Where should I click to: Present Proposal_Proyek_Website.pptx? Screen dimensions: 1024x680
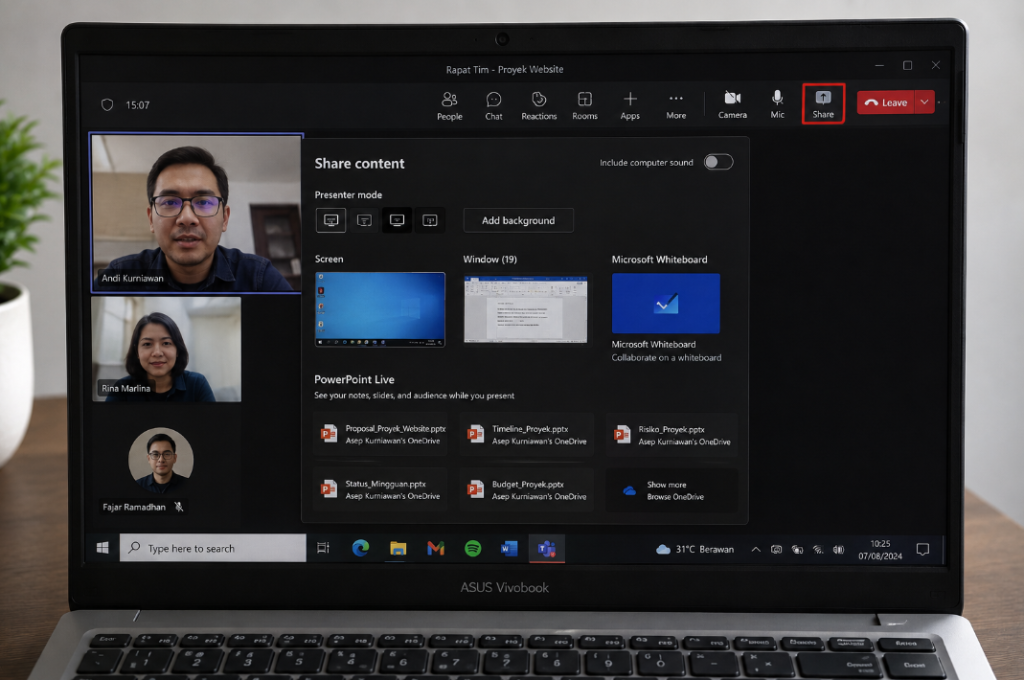381,434
